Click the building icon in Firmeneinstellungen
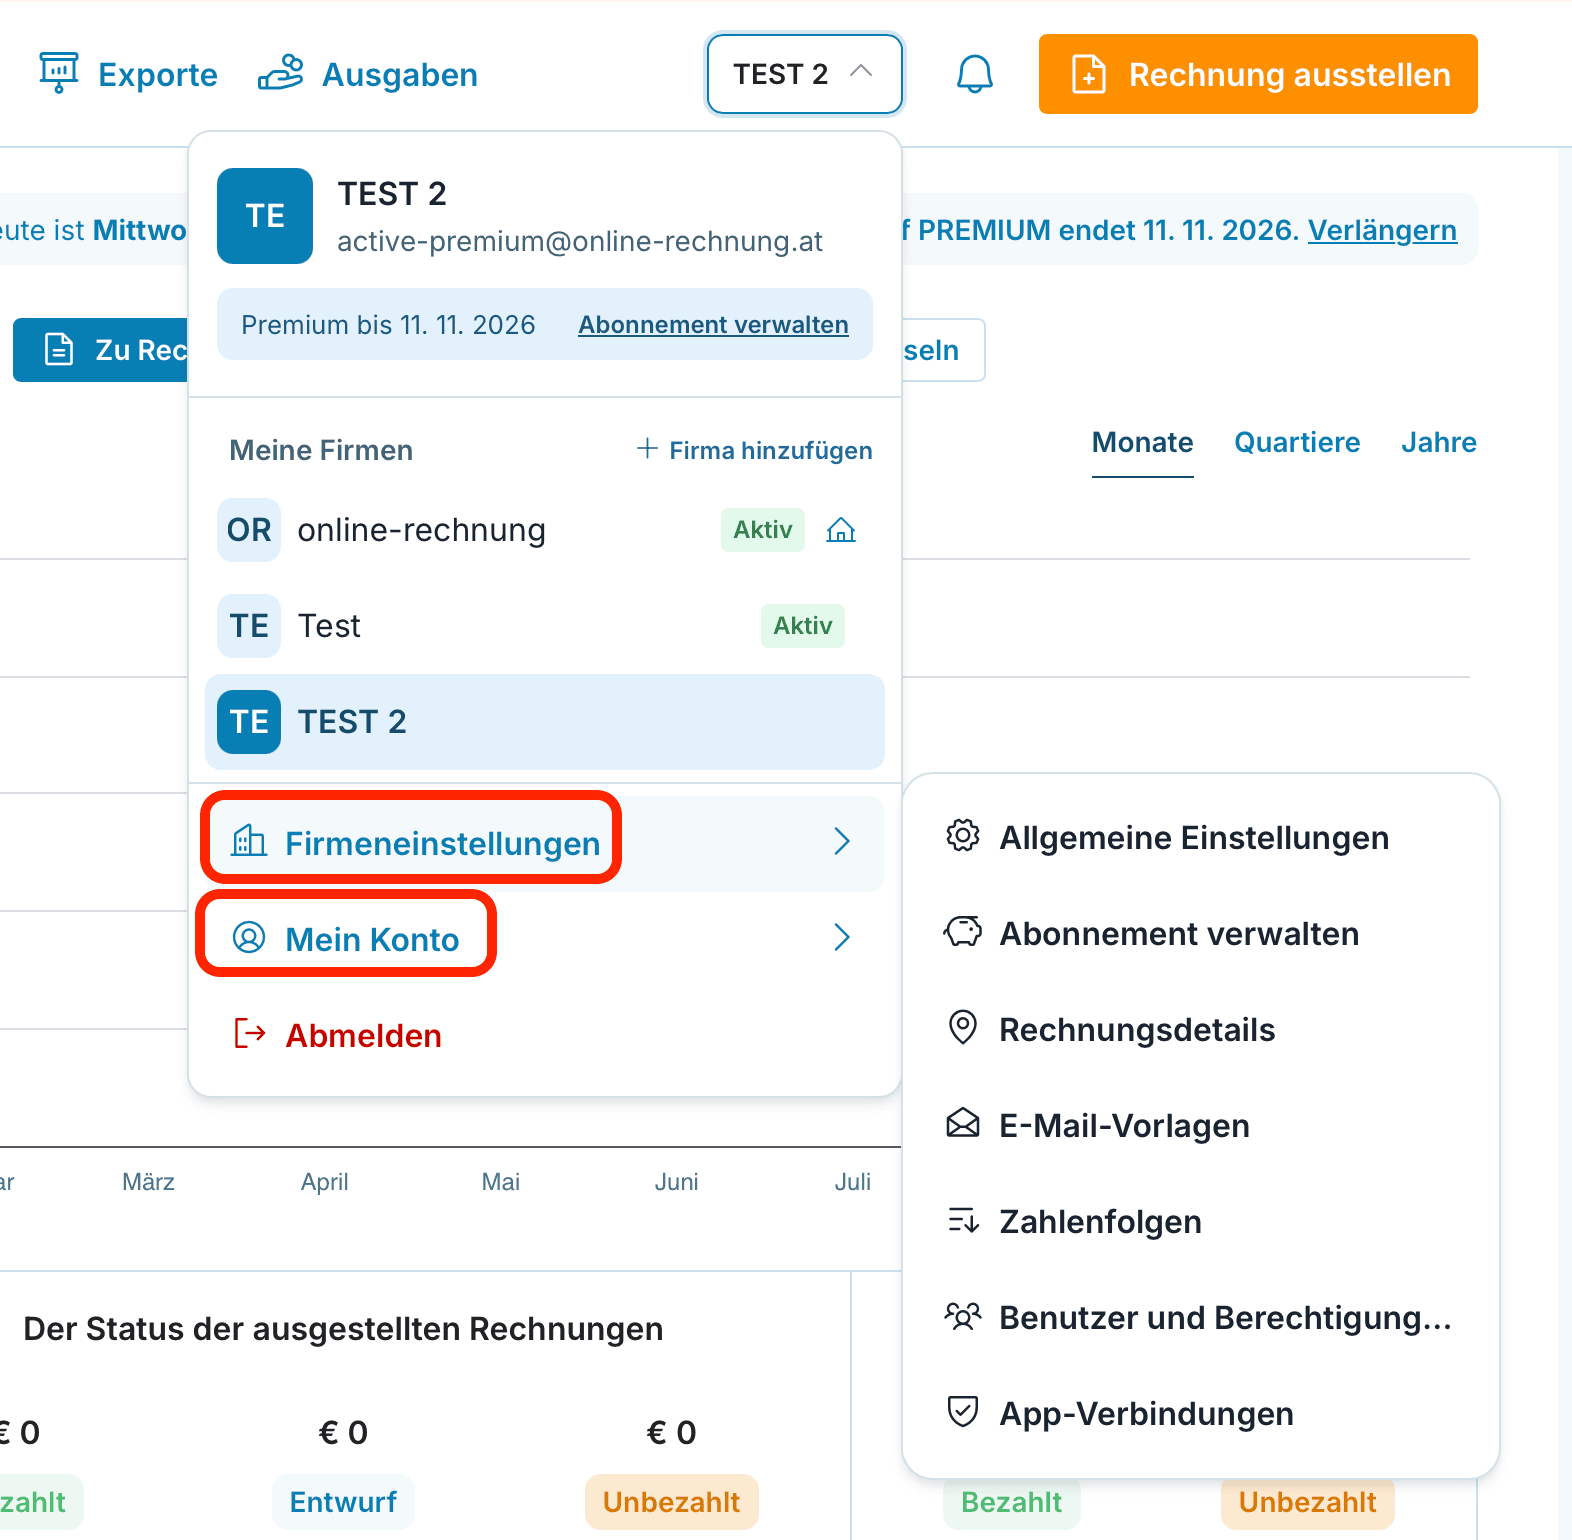 click(x=249, y=841)
